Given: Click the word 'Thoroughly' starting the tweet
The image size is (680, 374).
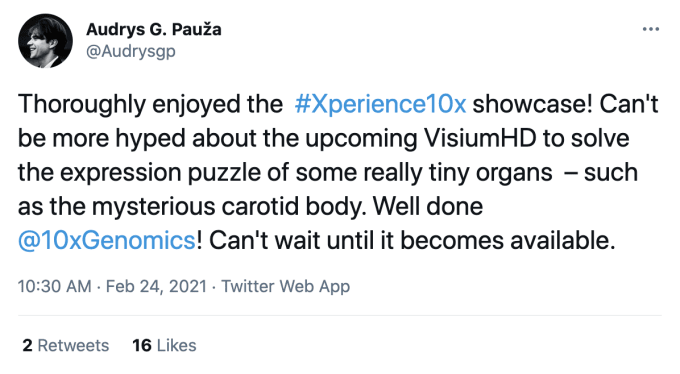Looking at the screenshot, I should click(82, 105).
